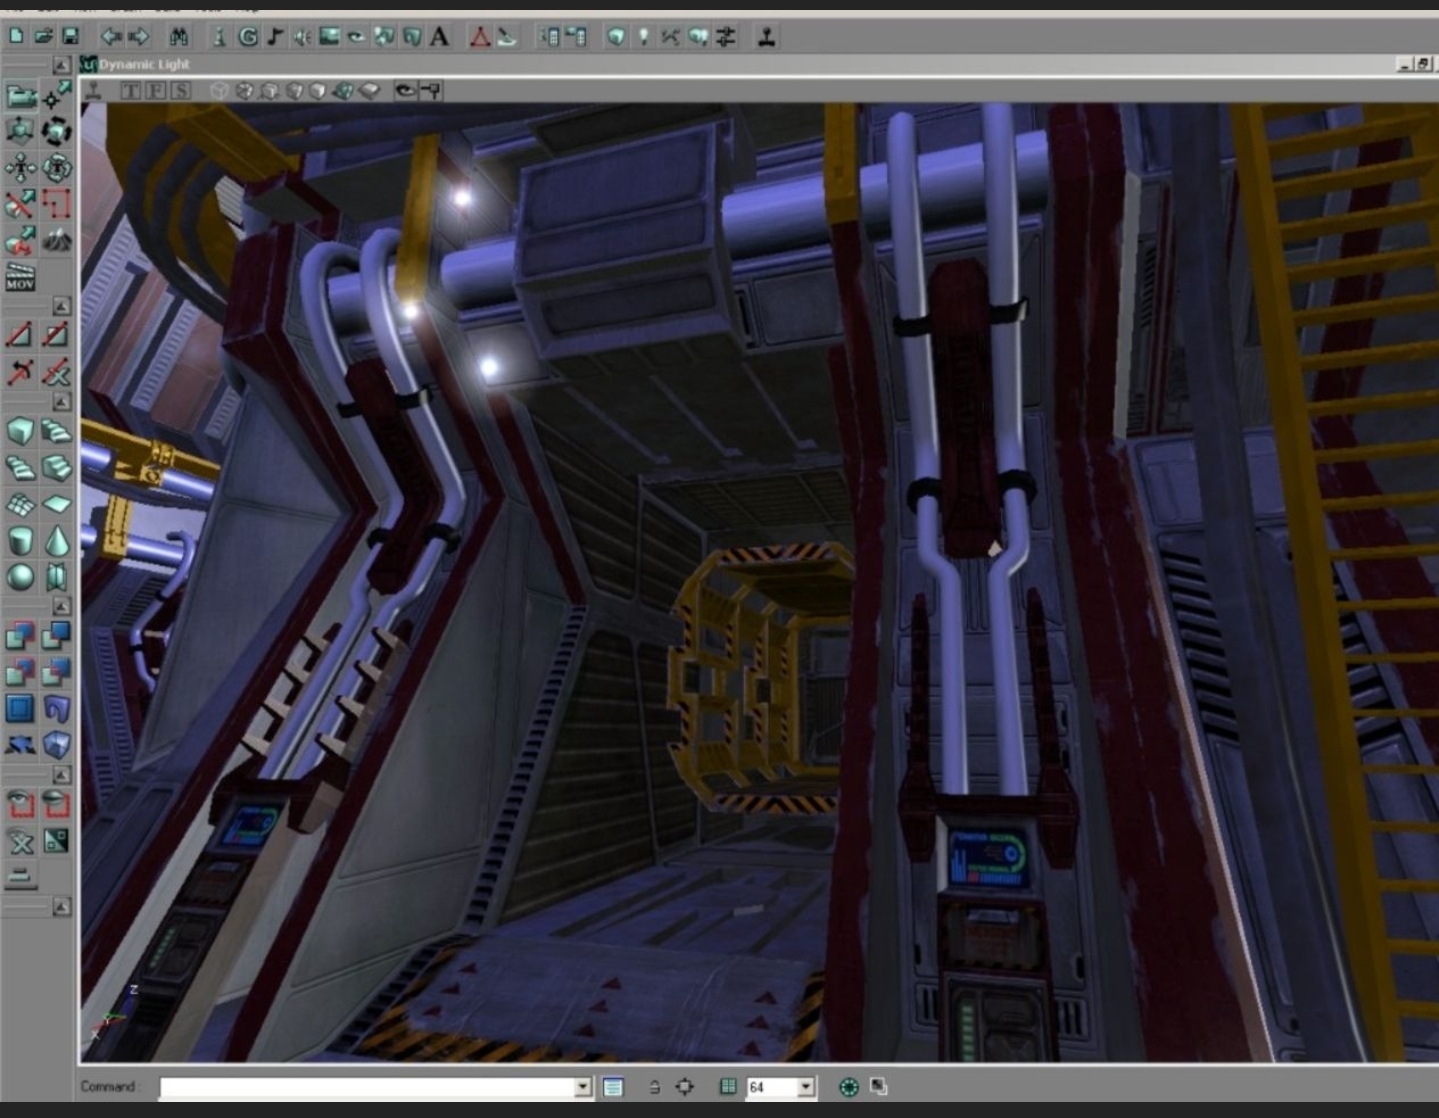
Task: Select the Texture Rotate mode tool
Action: tap(57, 167)
